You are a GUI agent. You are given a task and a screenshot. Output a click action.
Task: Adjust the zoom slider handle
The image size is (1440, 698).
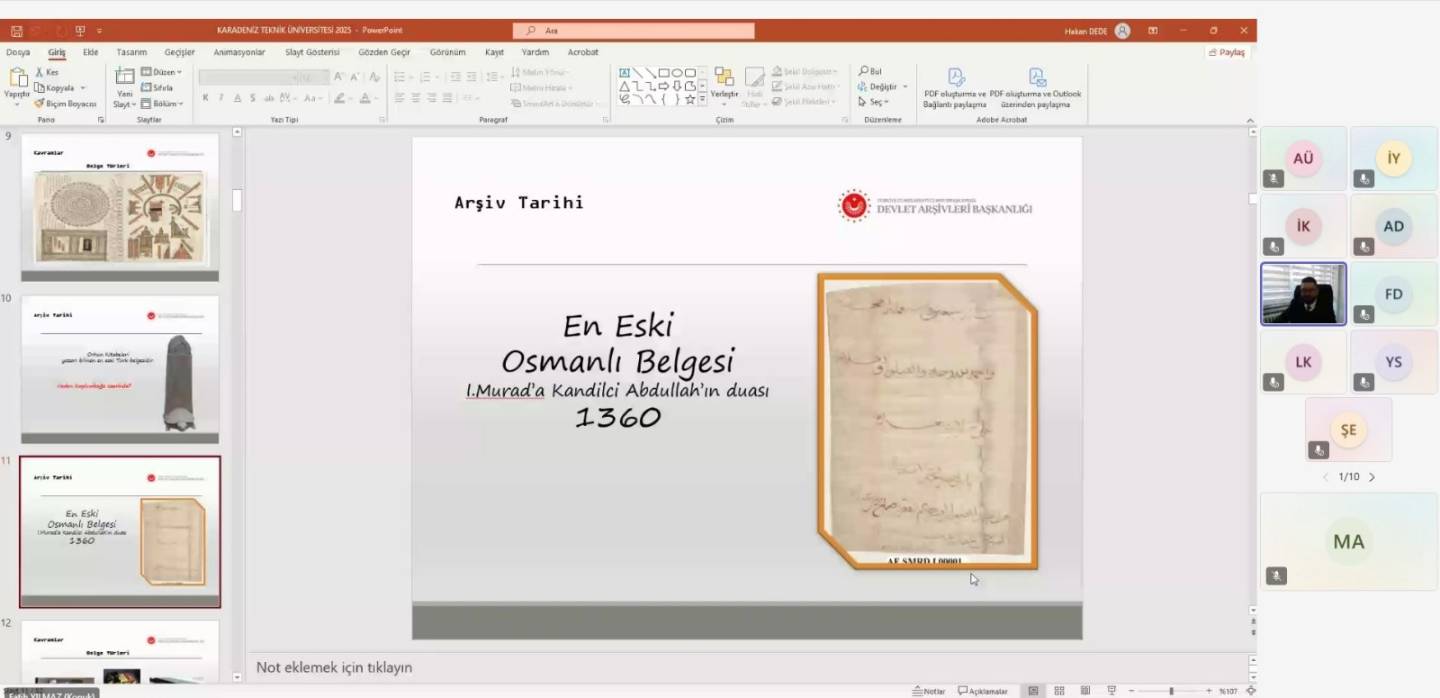click(x=1171, y=691)
